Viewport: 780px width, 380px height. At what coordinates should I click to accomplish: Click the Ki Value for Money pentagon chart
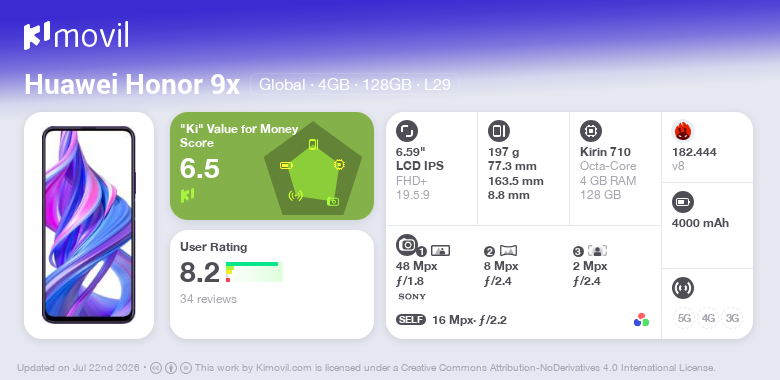click(313, 169)
